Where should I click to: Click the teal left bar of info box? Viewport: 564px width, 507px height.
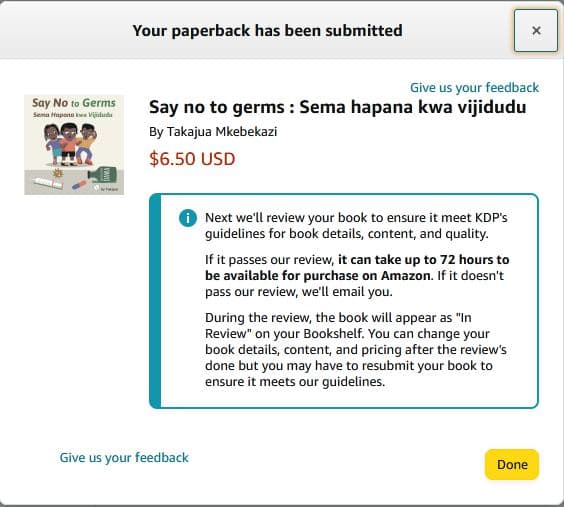(x=155, y=301)
